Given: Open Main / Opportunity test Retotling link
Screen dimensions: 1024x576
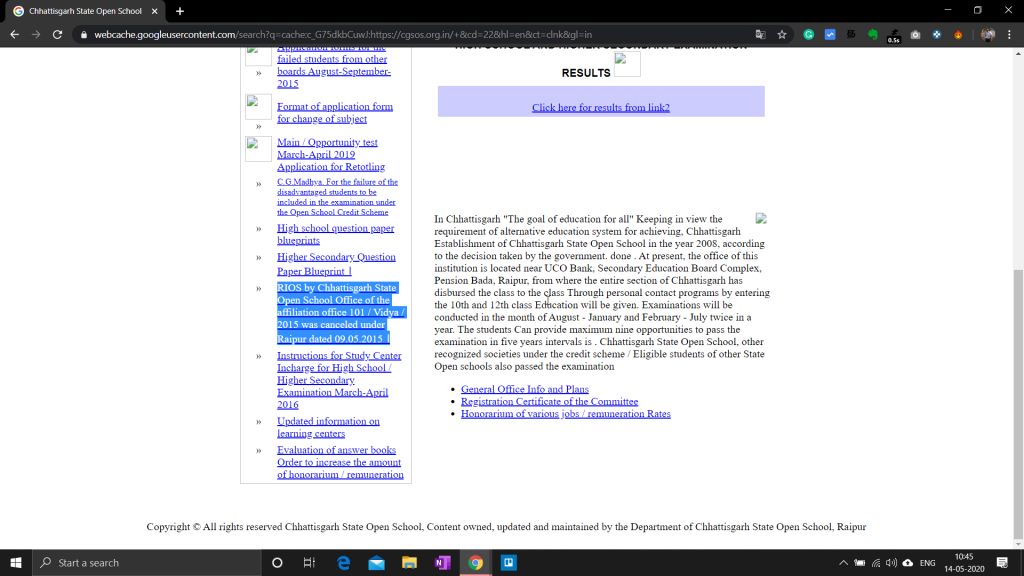Looking at the screenshot, I should [330, 154].
